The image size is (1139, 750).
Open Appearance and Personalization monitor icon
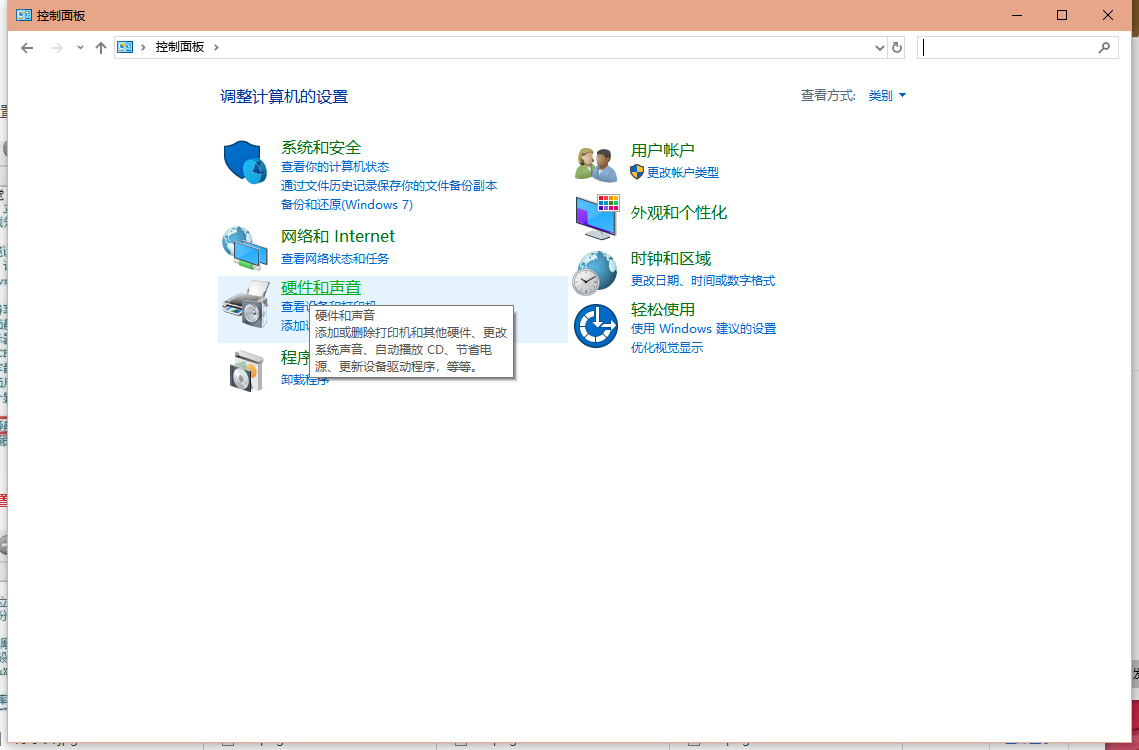coord(596,216)
